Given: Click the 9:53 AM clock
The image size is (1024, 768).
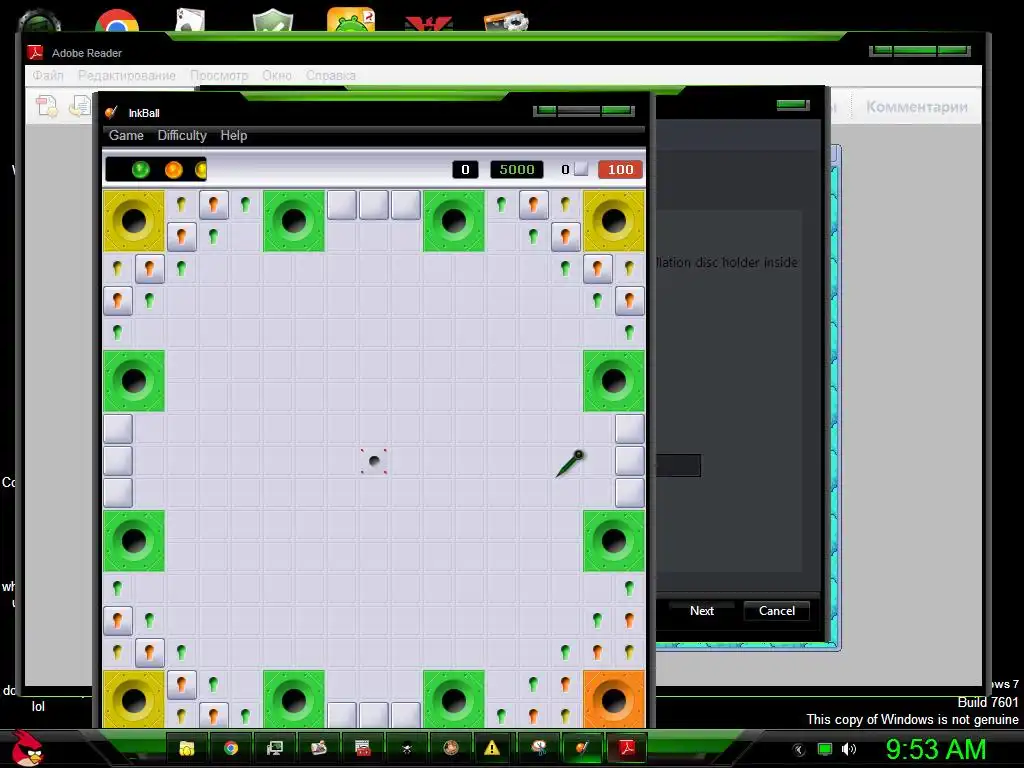Looking at the screenshot, I should pyautogui.click(x=936, y=750).
